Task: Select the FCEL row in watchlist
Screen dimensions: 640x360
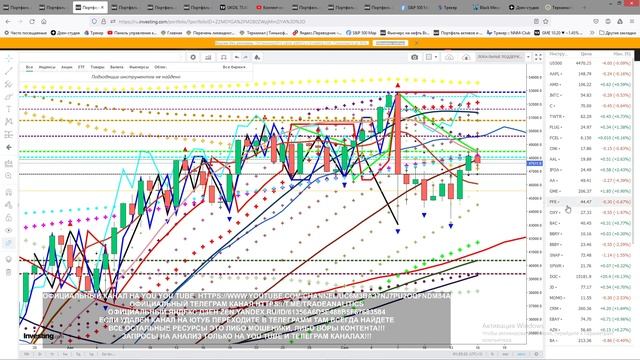Action: 590,138
